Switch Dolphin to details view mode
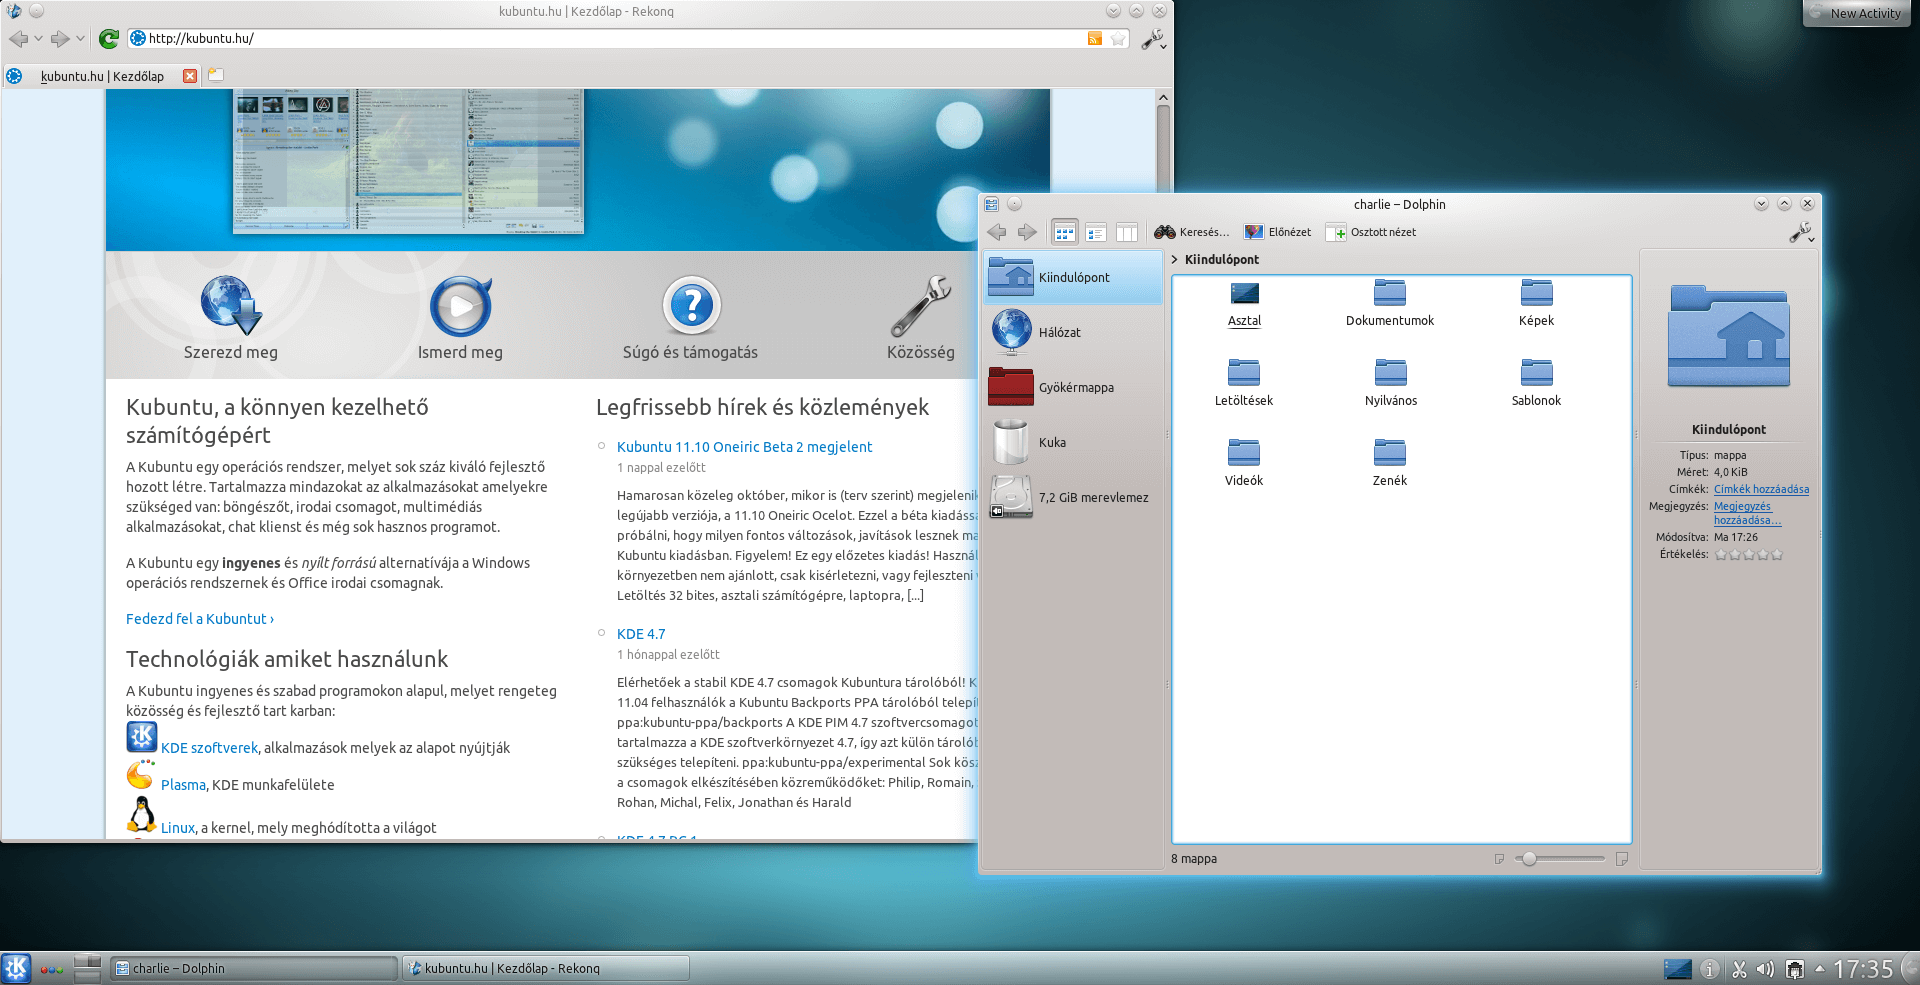This screenshot has width=1920, height=985. tap(1096, 232)
